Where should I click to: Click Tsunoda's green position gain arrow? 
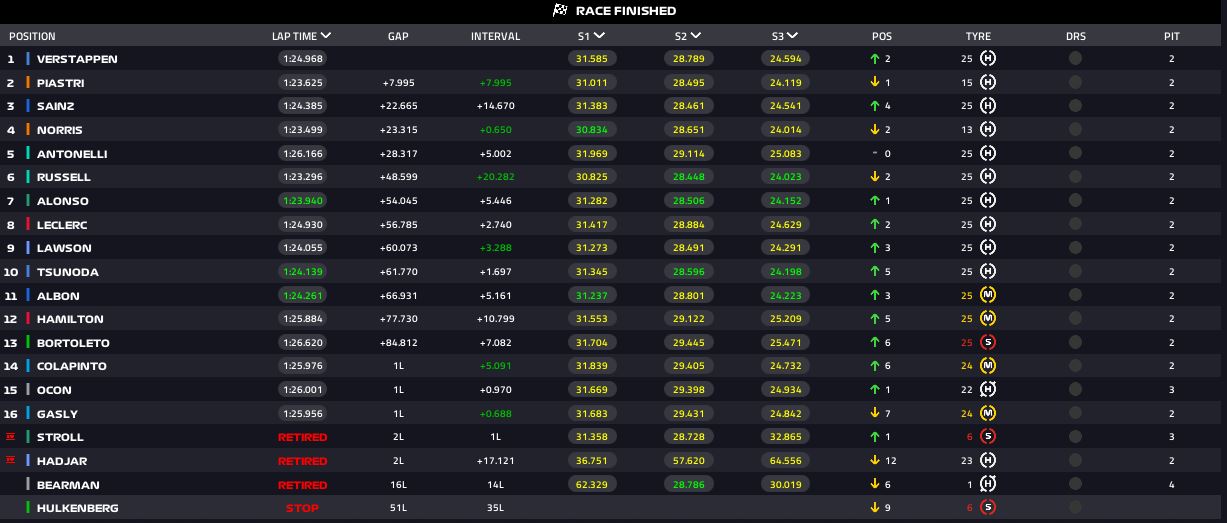tap(875, 272)
